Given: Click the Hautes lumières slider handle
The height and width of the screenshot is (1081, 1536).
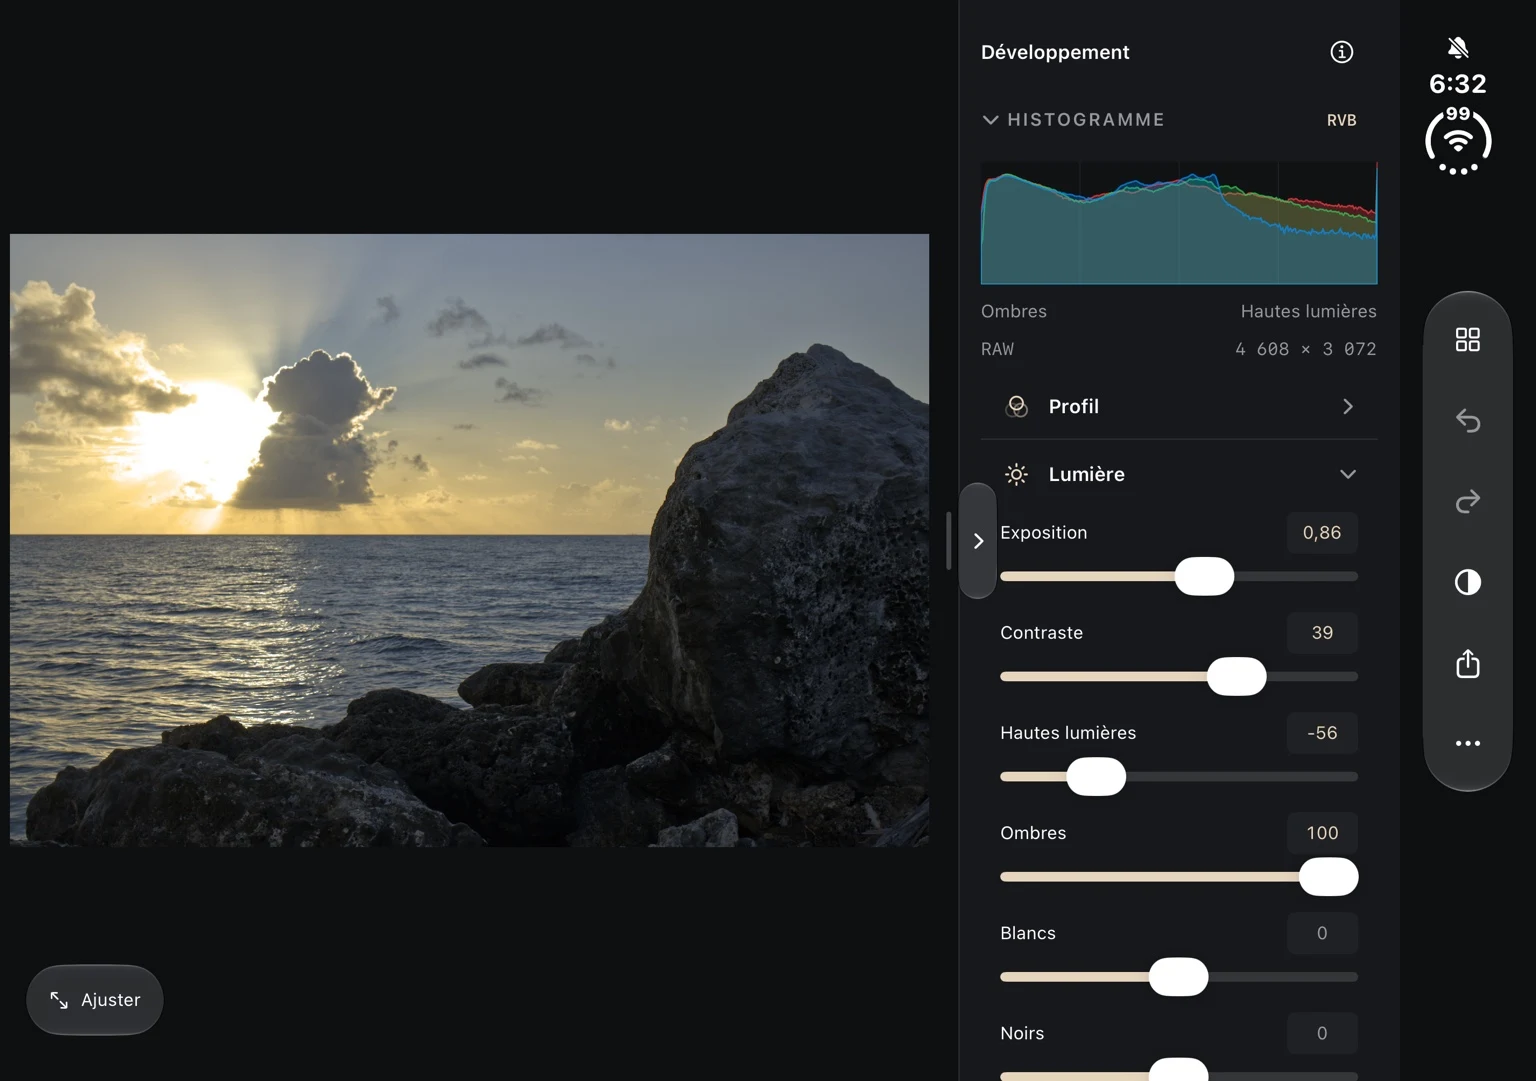Looking at the screenshot, I should (1096, 777).
